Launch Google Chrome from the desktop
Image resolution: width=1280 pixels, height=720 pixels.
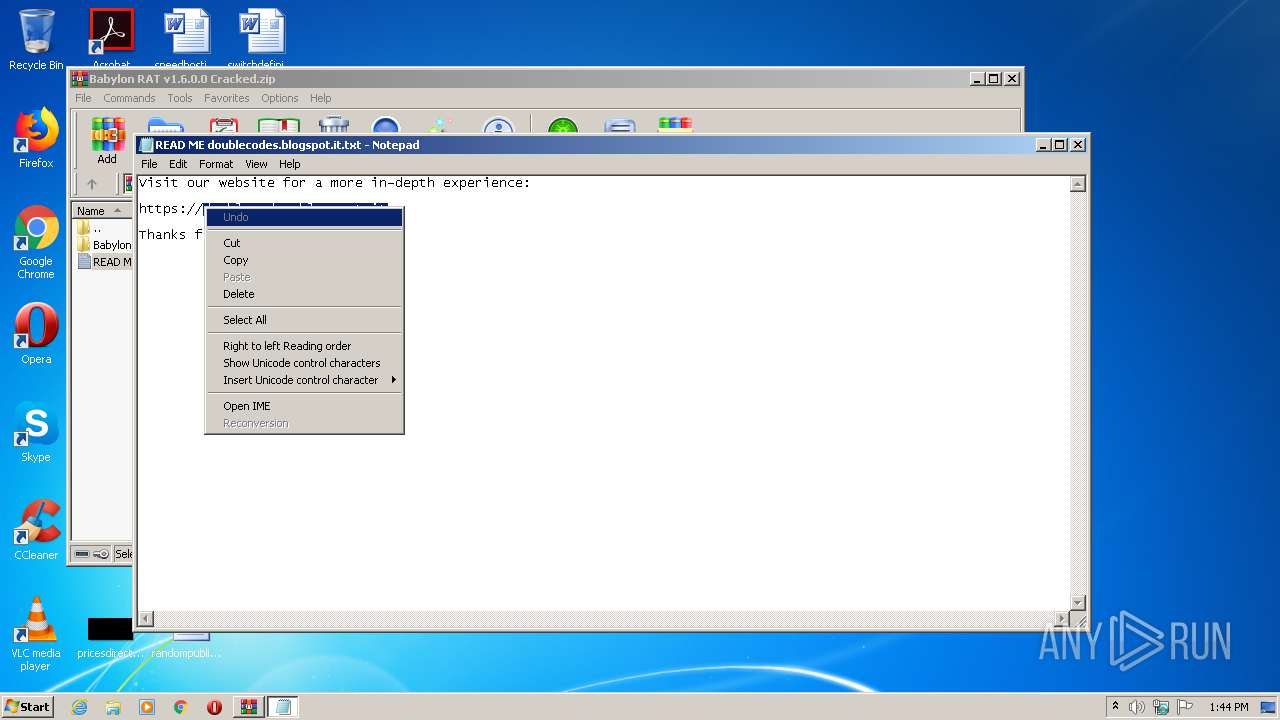[36, 242]
